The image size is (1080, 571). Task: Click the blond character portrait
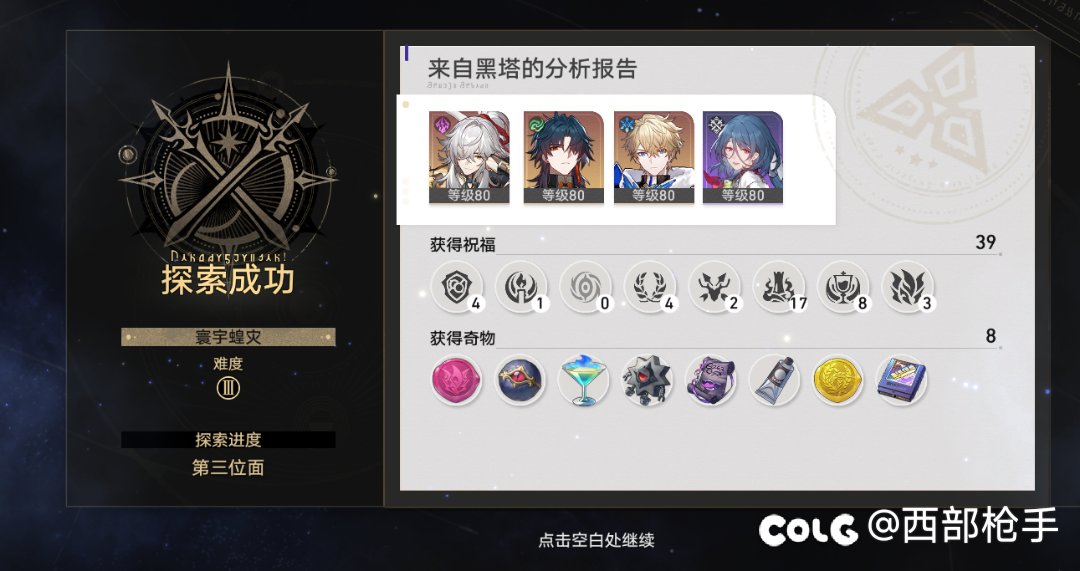(x=654, y=158)
